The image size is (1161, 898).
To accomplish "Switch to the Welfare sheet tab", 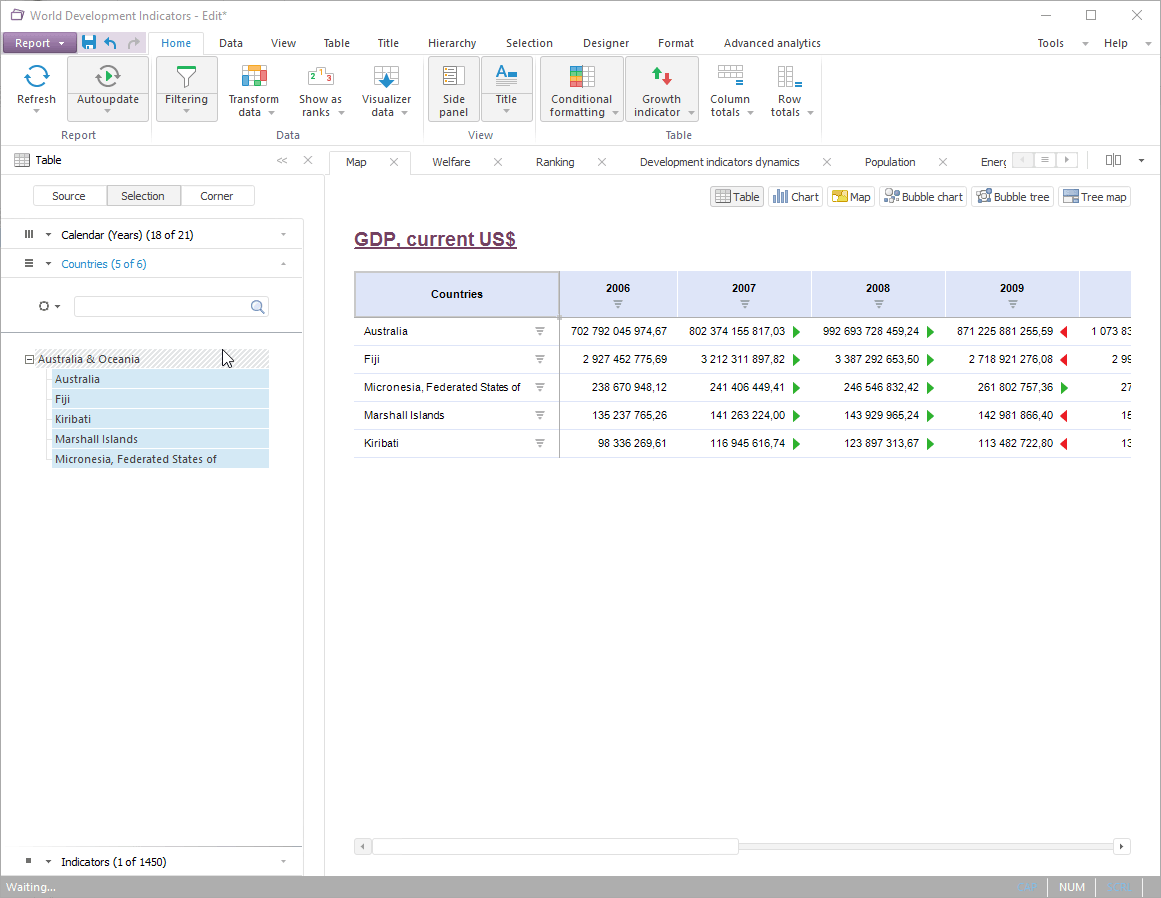I will pos(451,162).
